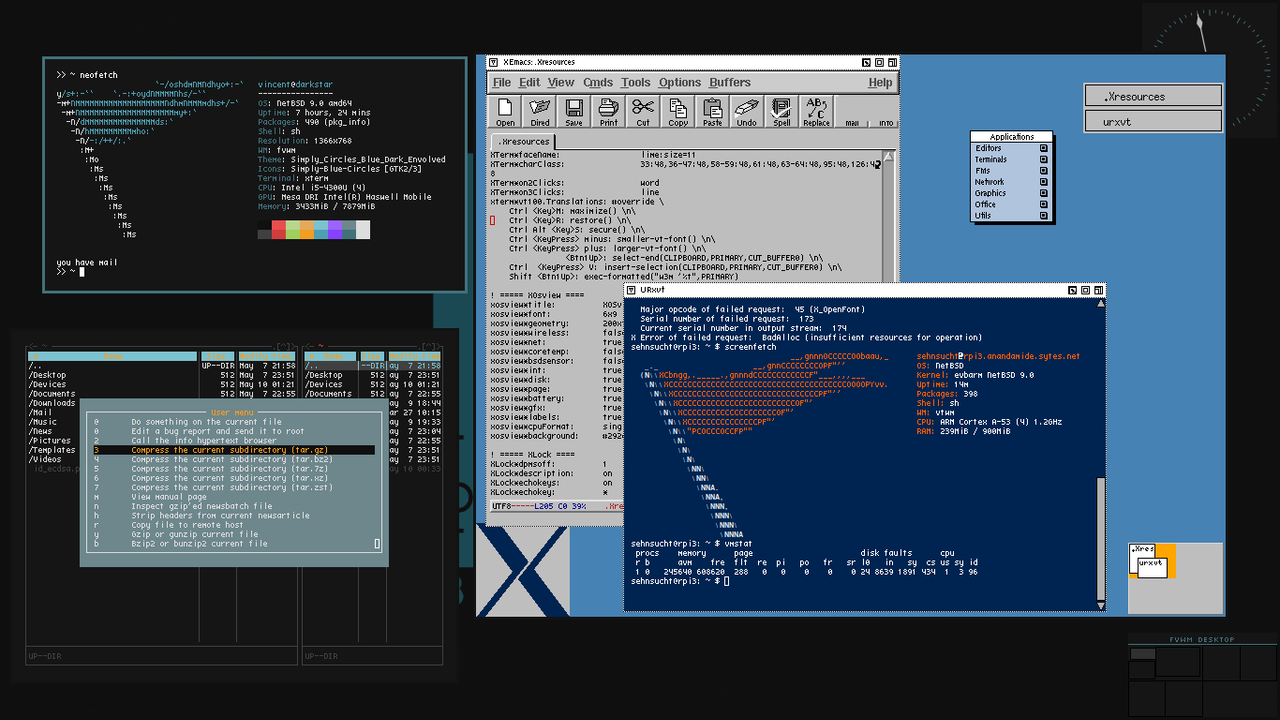Select the .Xresources buffer tab in XEmacs
The image size is (1280, 720).
(524, 142)
